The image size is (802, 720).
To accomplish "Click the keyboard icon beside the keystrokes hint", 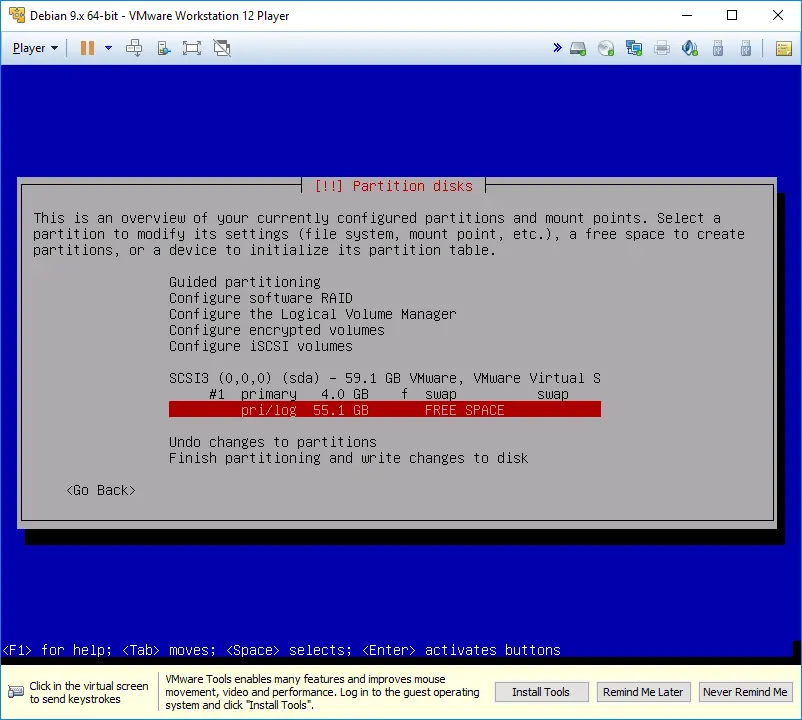I will pos(16,692).
